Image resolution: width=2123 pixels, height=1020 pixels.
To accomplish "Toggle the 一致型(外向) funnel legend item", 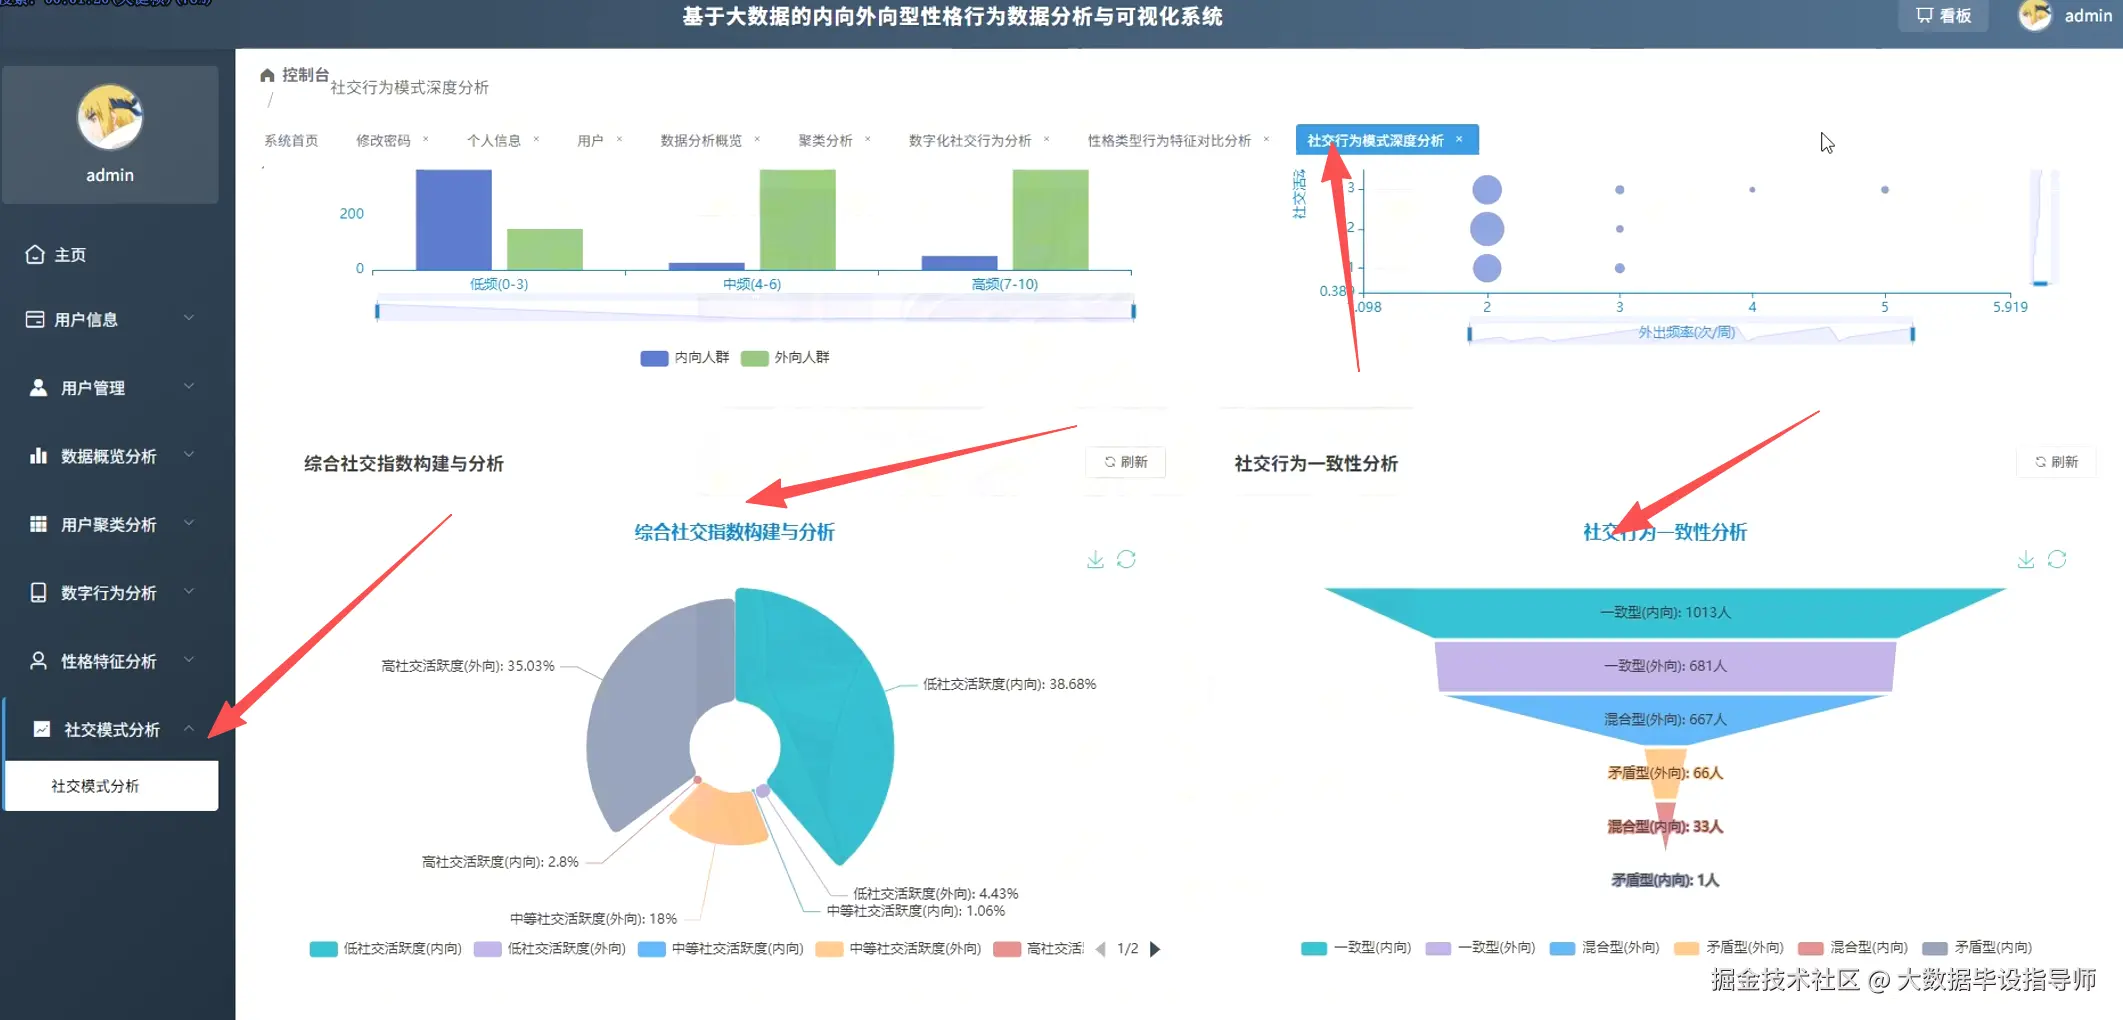I will pos(1480,947).
